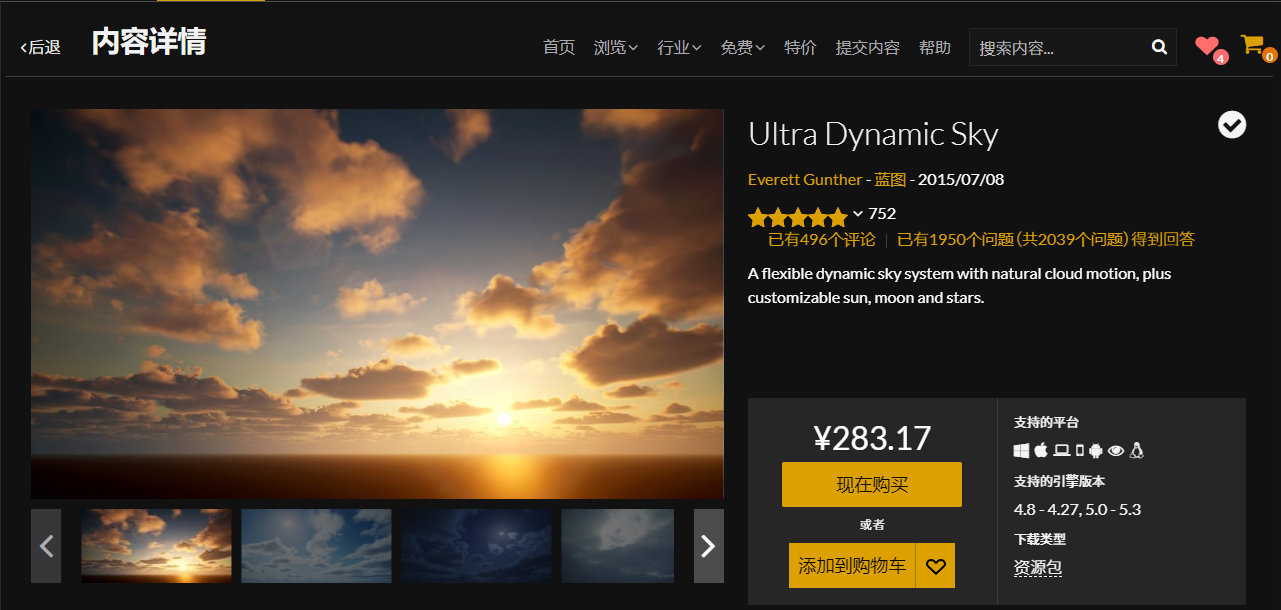Go to 首页 in the navigation bar
This screenshot has width=1281, height=610.
tap(558, 47)
